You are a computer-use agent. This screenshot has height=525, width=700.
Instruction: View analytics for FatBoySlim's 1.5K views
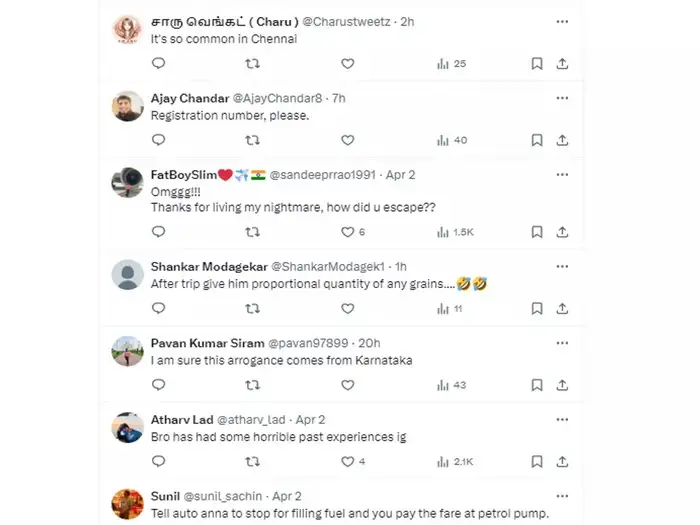pyautogui.click(x=455, y=232)
